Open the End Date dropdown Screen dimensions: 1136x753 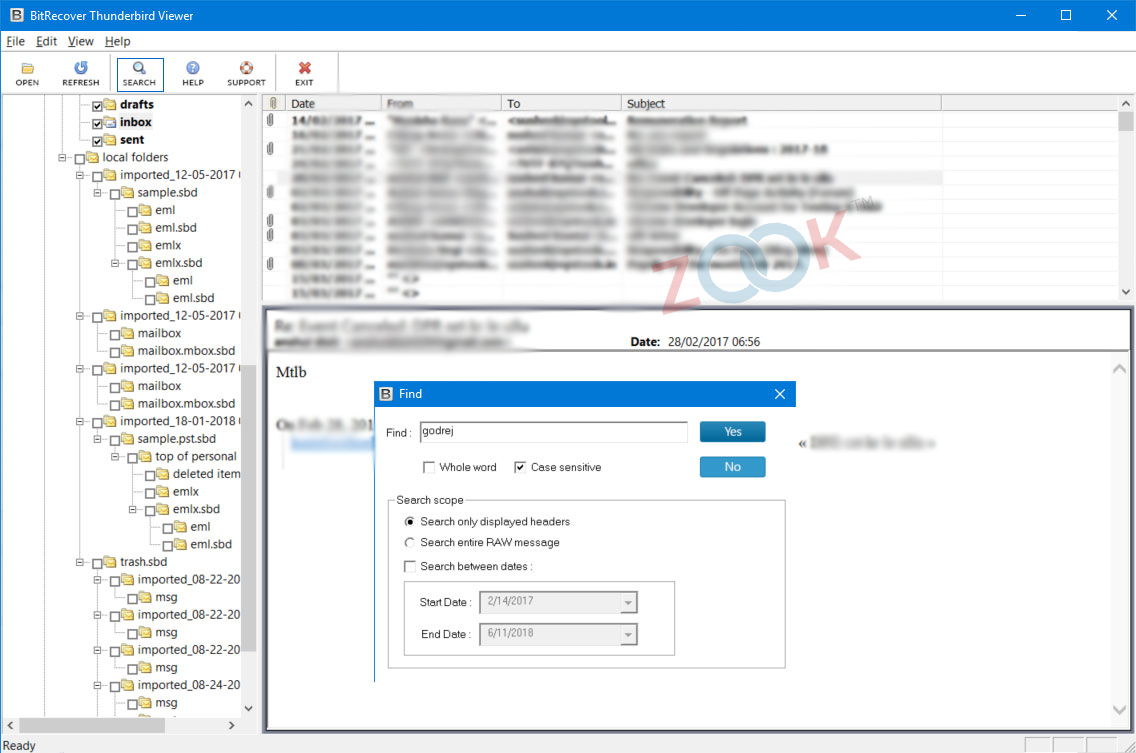[x=628, y=635]
